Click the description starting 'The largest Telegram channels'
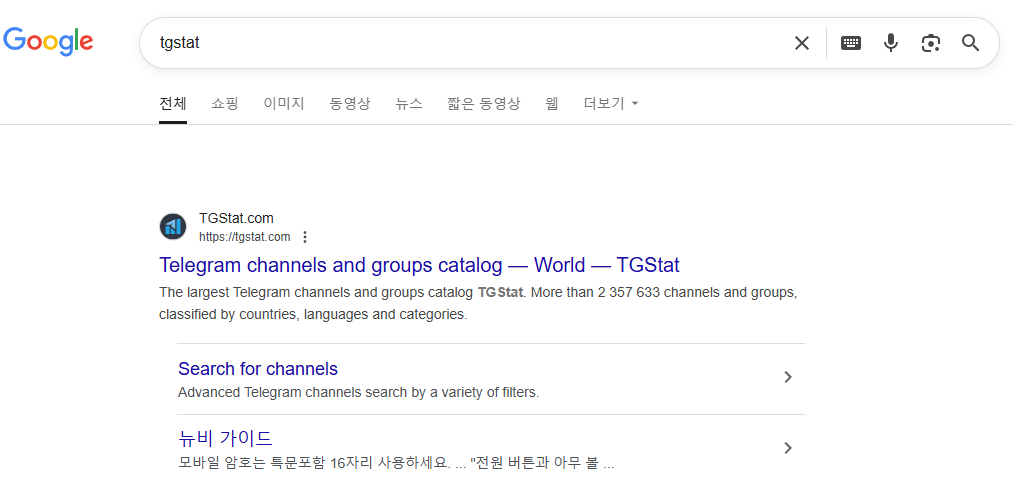This screenshot has height=482, width=1013. (478, 304)
